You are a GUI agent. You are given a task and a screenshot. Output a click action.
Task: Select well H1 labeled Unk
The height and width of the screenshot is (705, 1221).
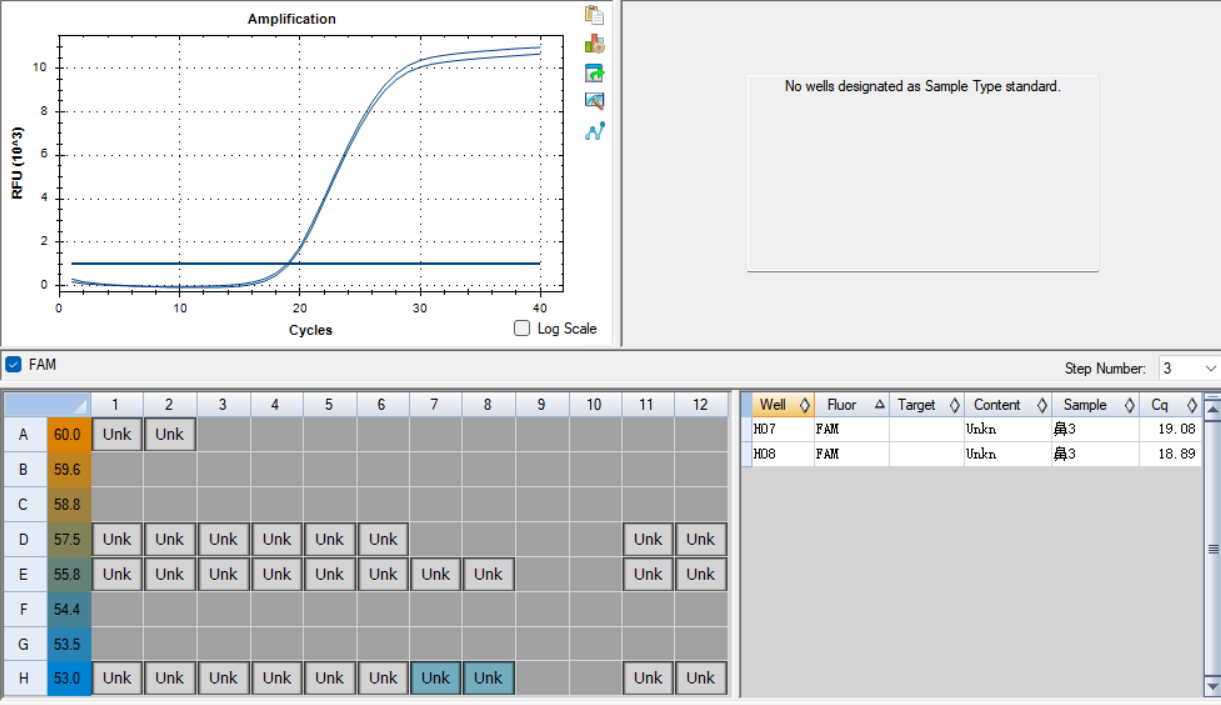[117, 678]
